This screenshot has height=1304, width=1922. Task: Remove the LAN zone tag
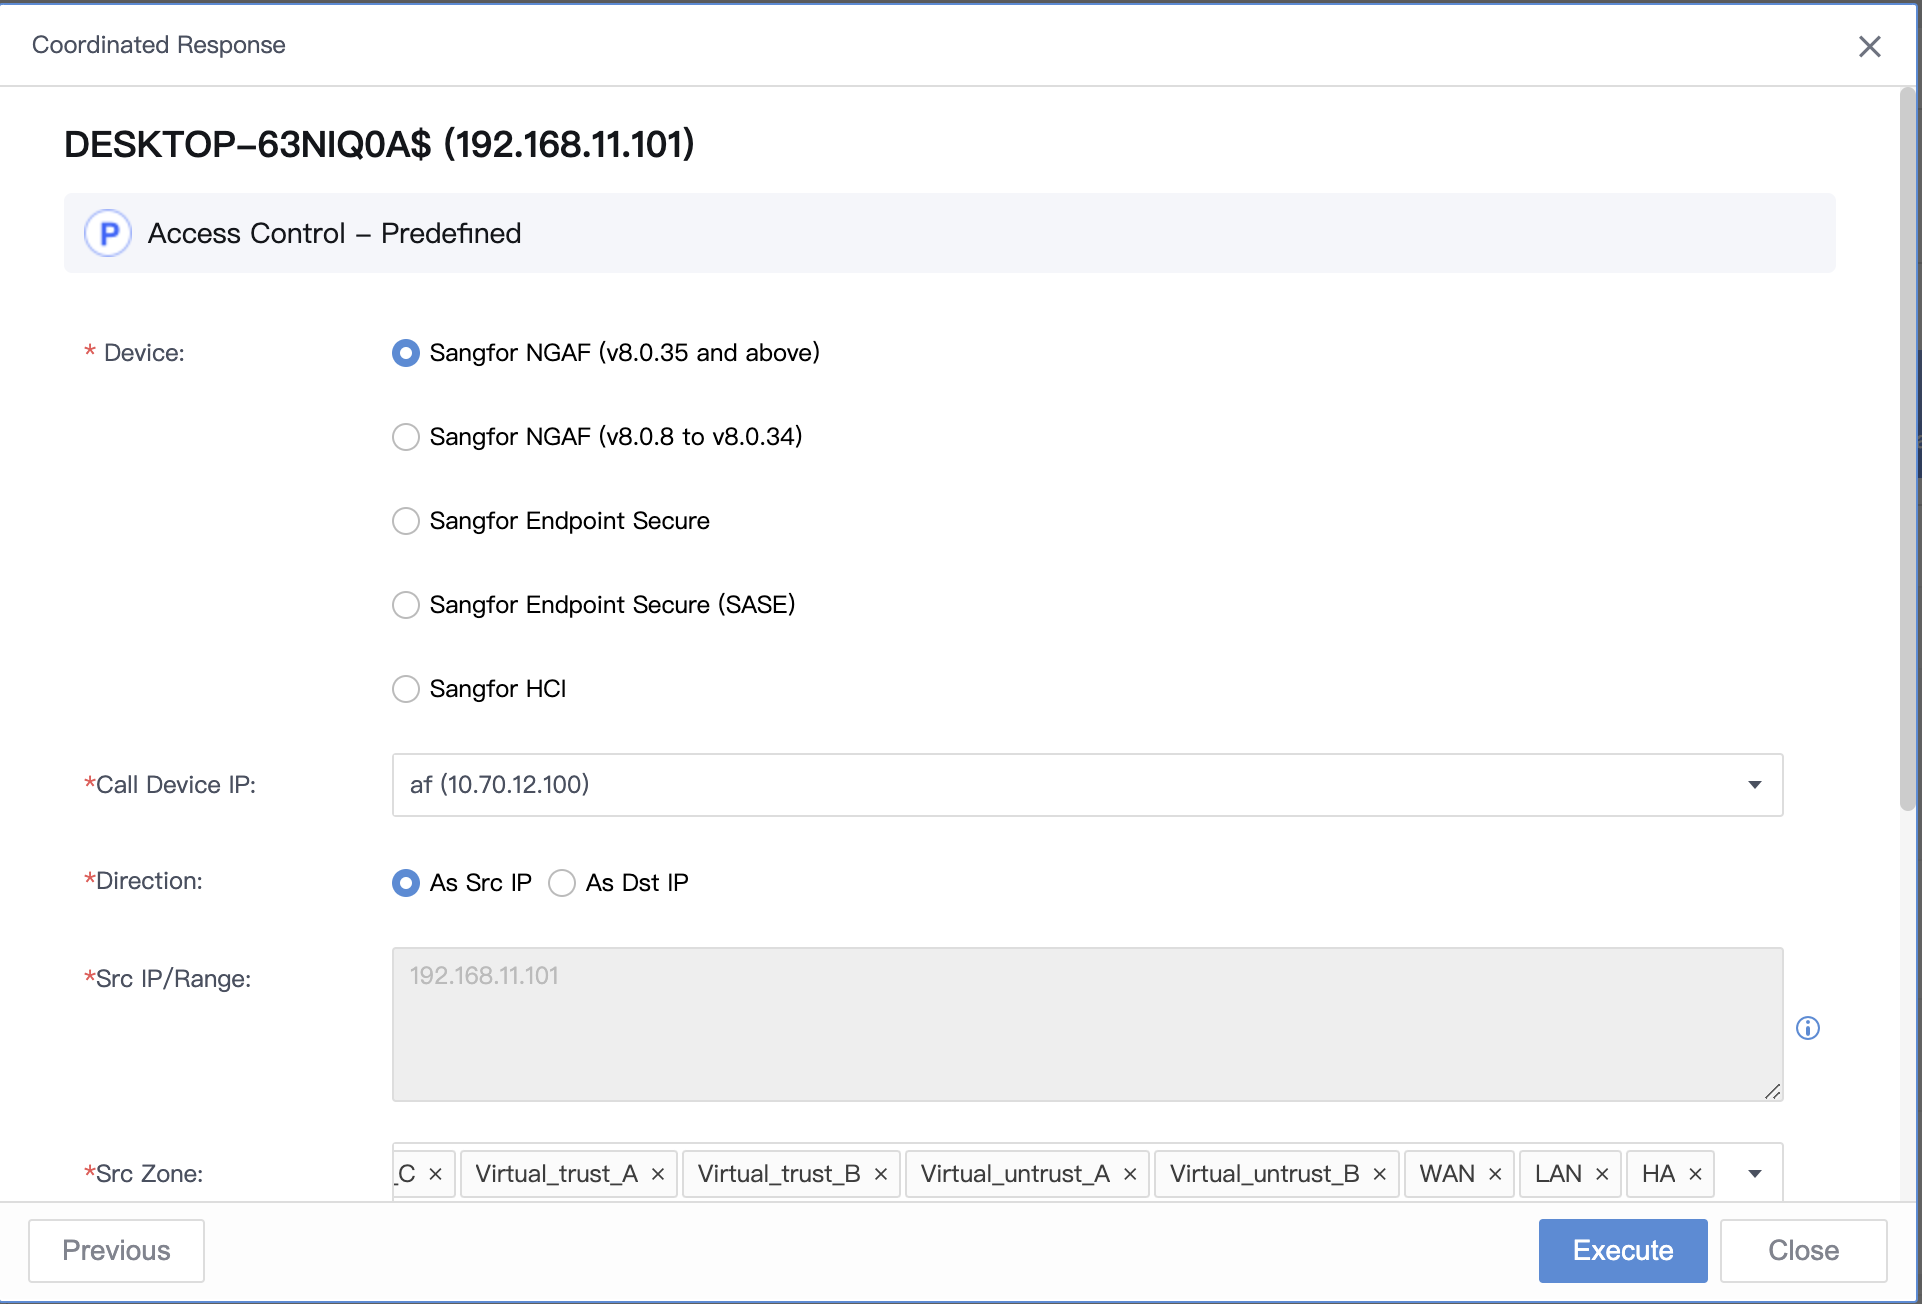coord(1602,1174)
